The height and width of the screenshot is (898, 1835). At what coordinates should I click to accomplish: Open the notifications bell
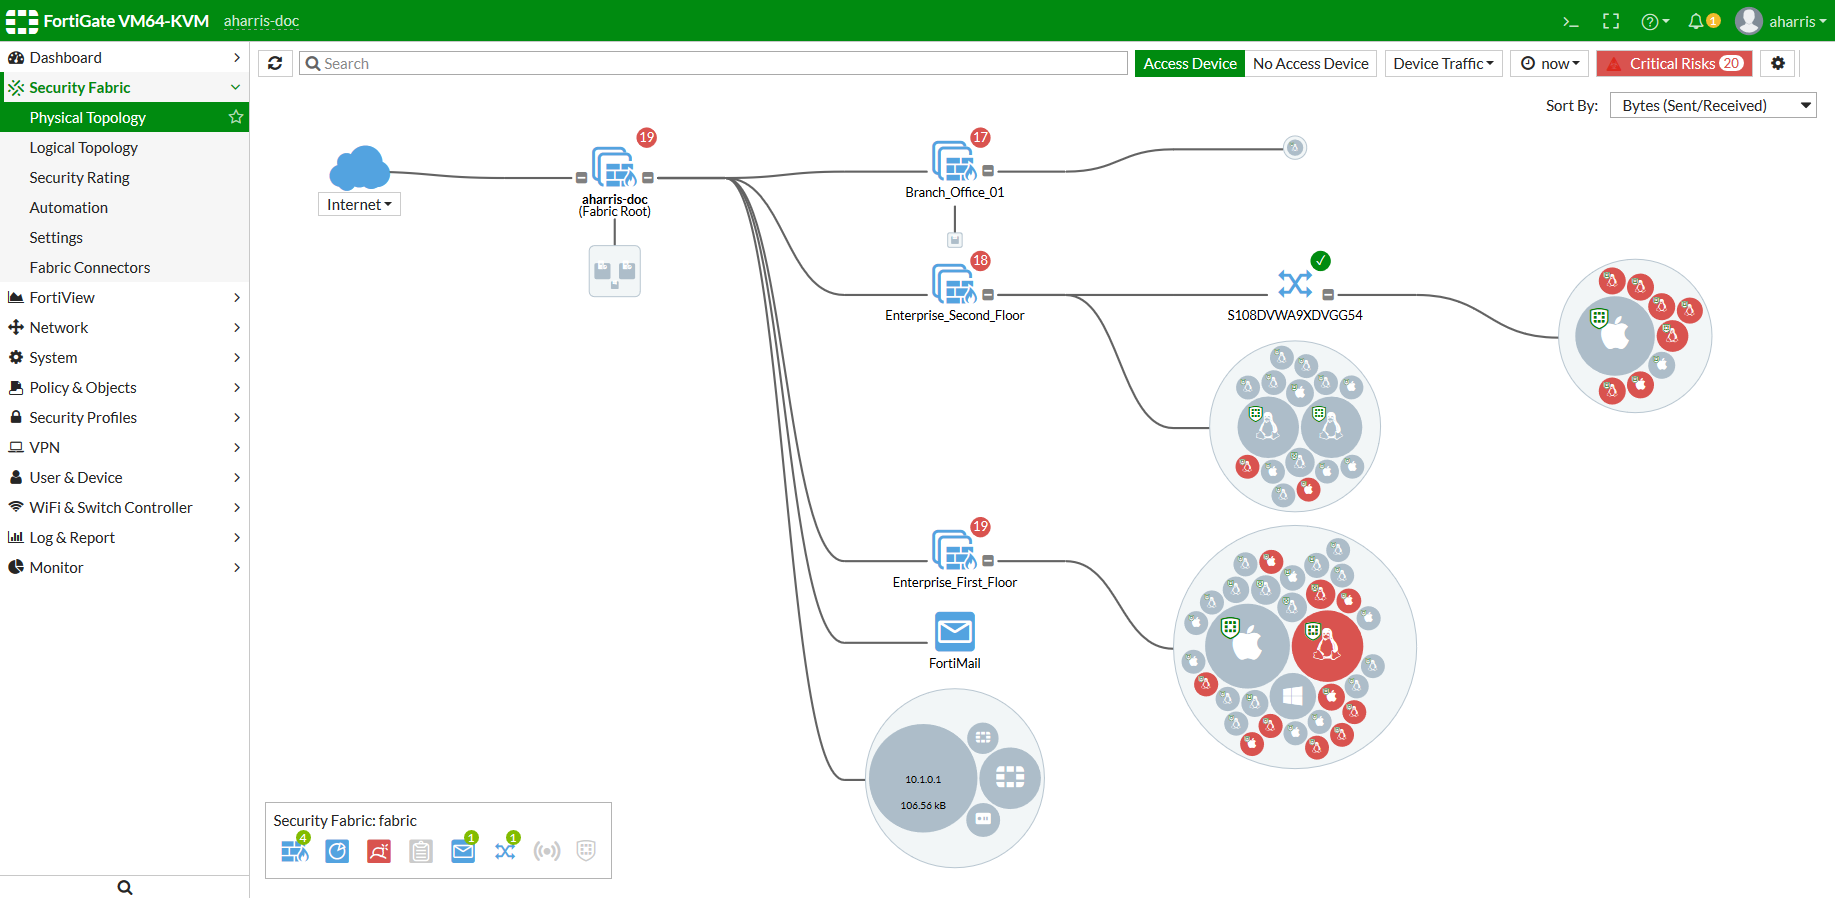(x=1697, y=21)
